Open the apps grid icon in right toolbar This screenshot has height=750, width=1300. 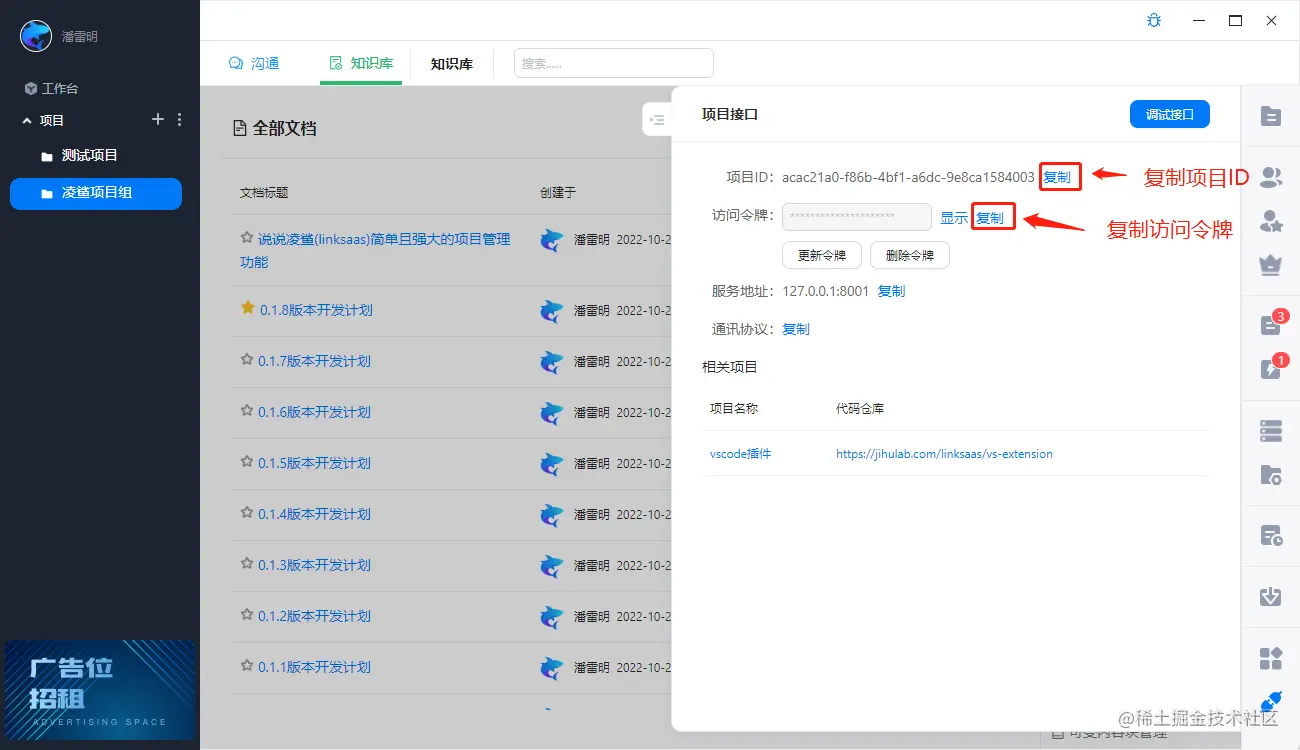(x=1271, y=658)
